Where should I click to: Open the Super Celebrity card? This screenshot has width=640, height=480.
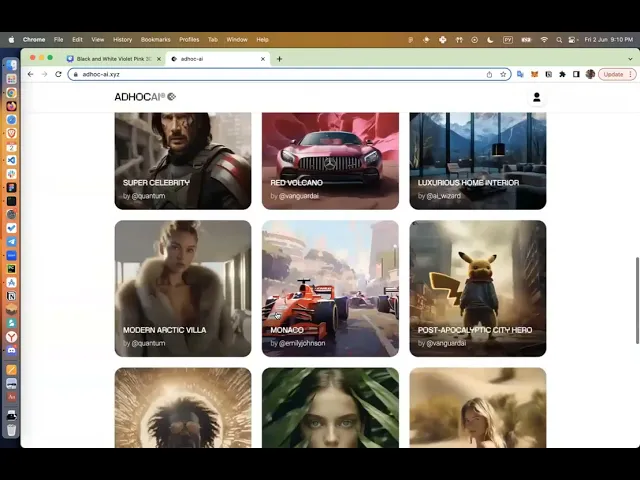tap(183, 161)
